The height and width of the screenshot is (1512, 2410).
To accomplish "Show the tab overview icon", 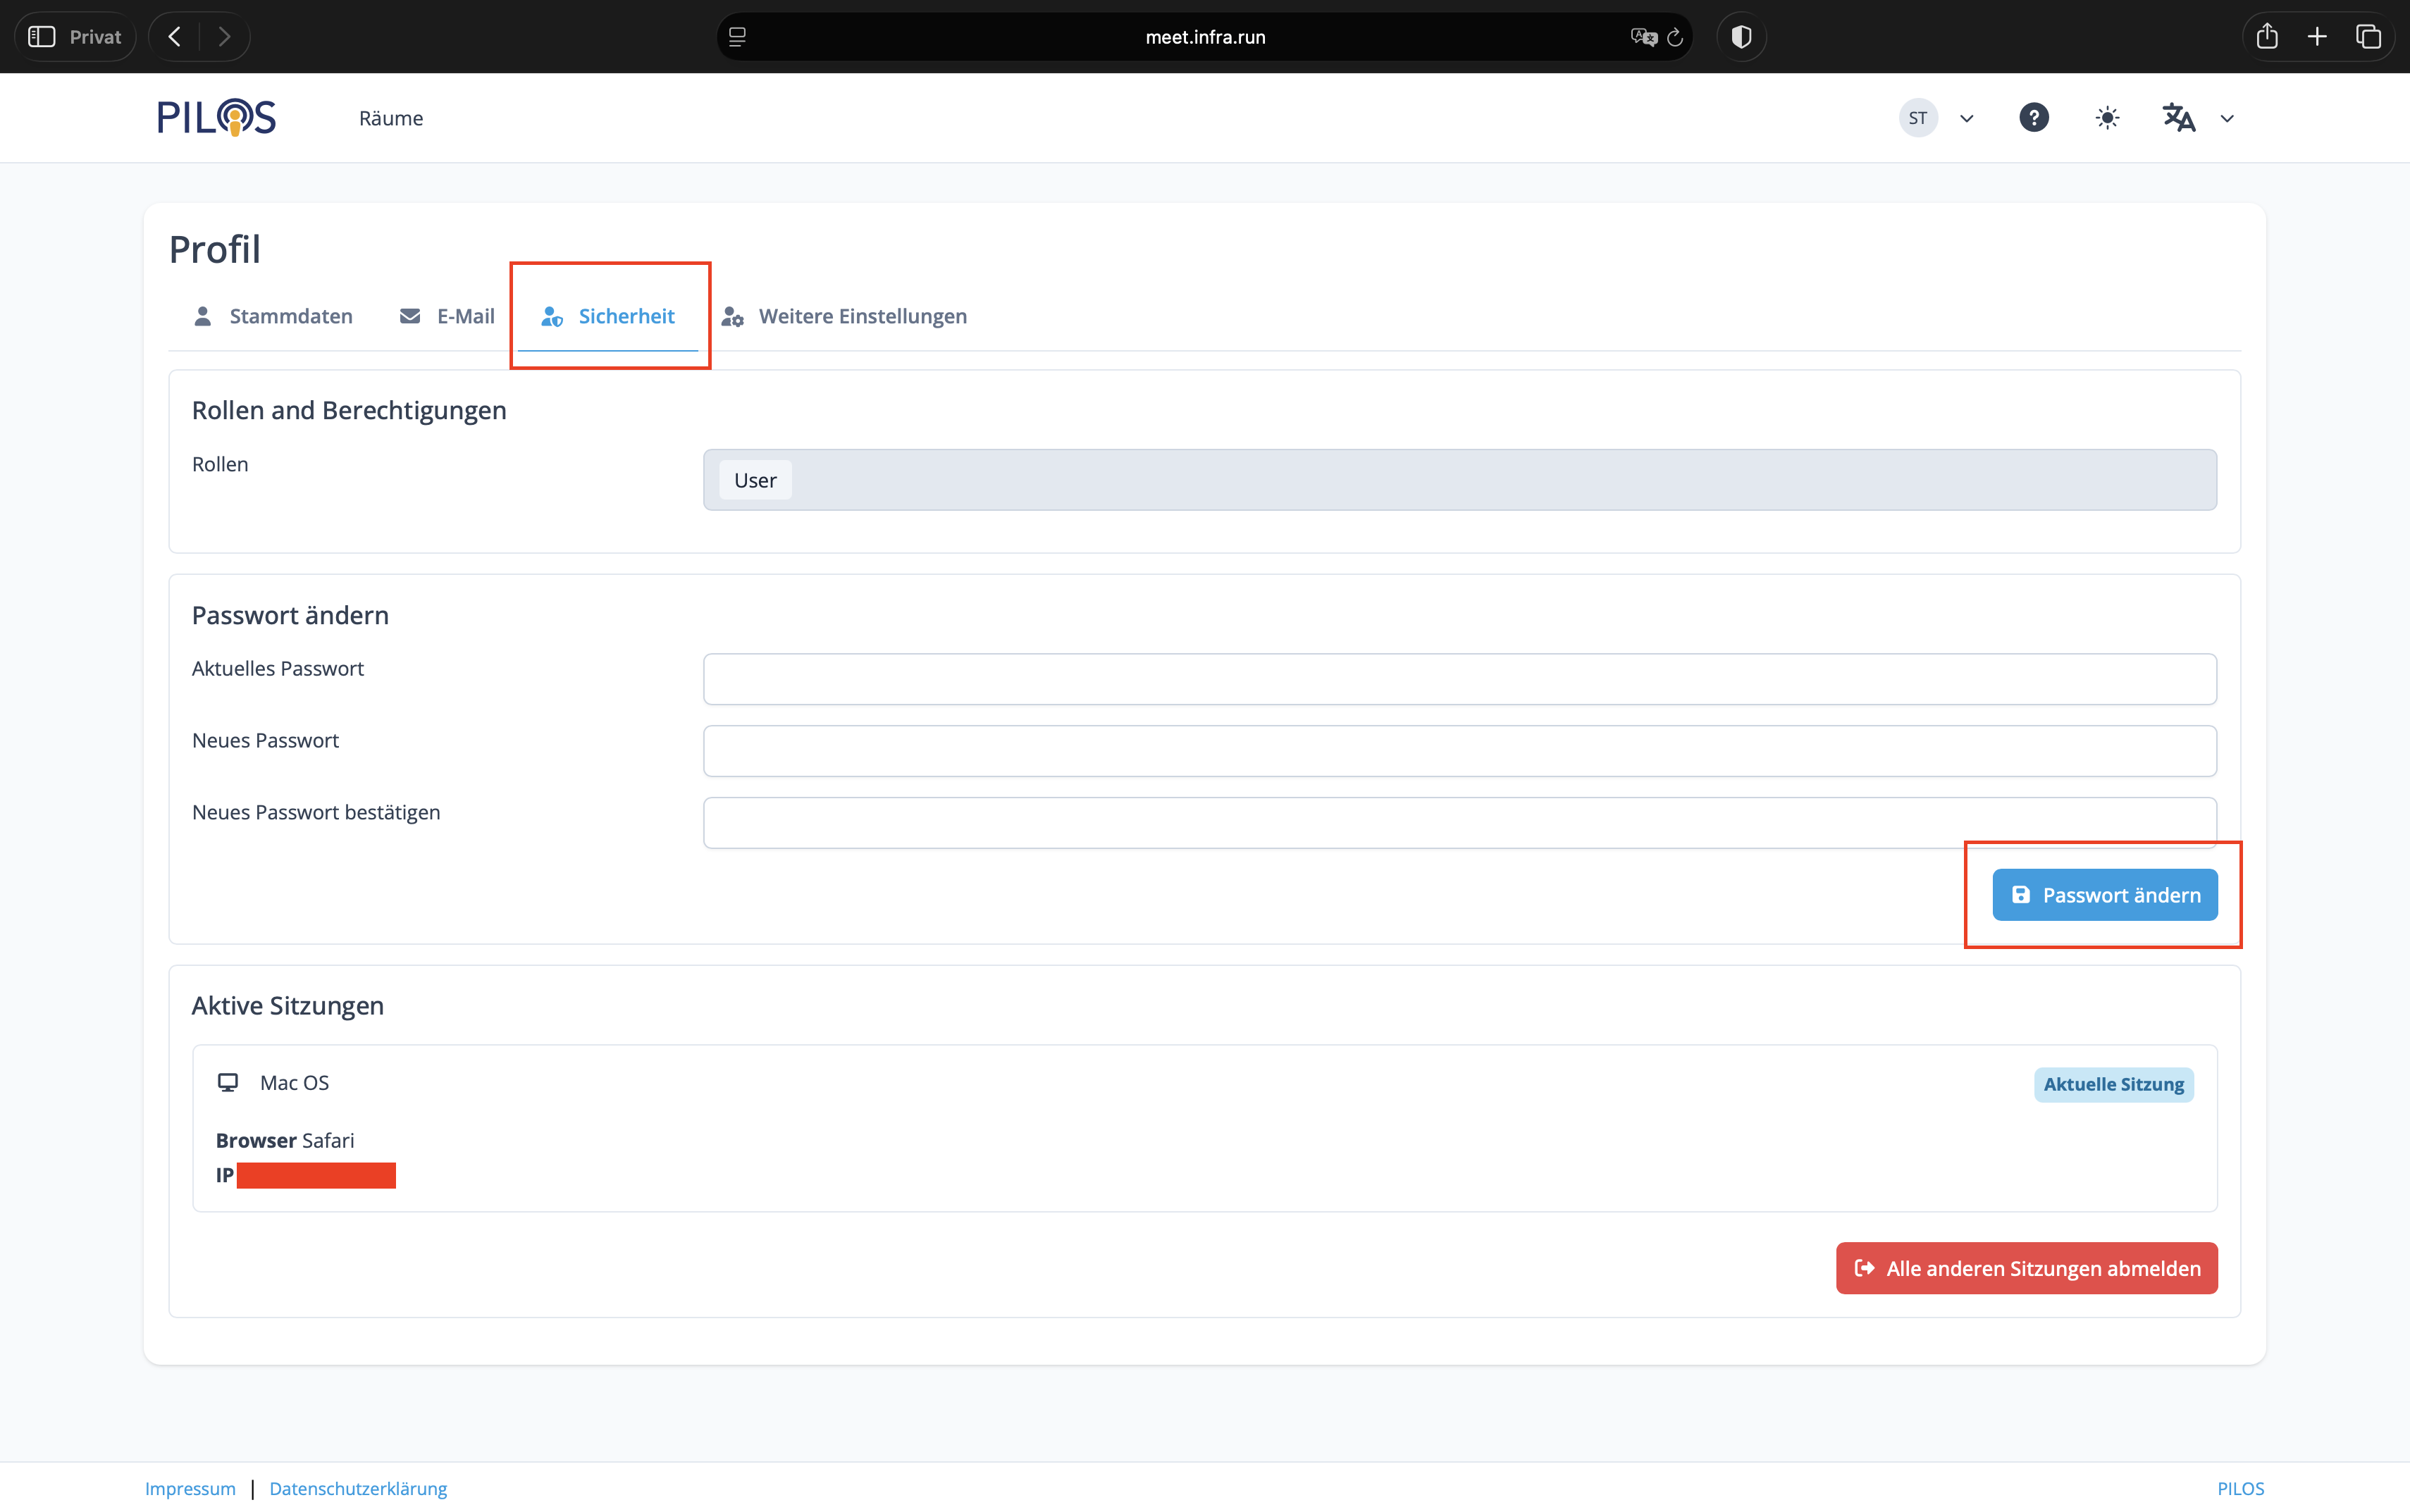I will tap(2368, 37).
